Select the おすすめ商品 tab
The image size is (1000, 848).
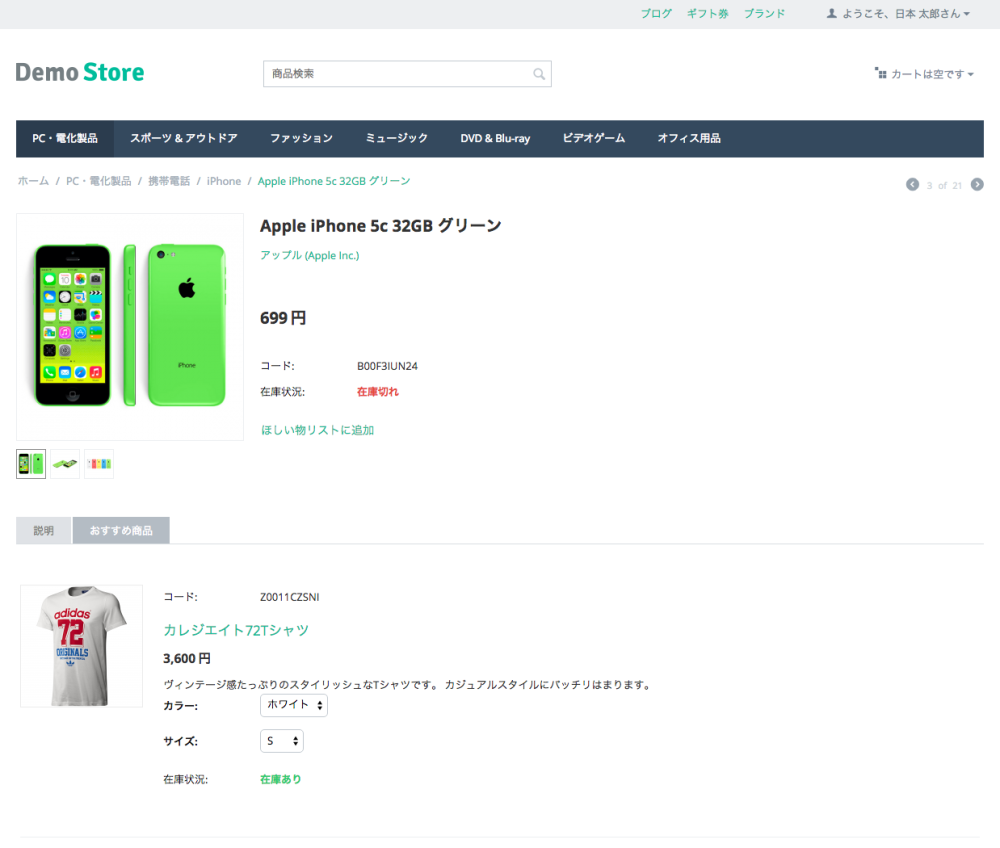[x=121, y=530]
